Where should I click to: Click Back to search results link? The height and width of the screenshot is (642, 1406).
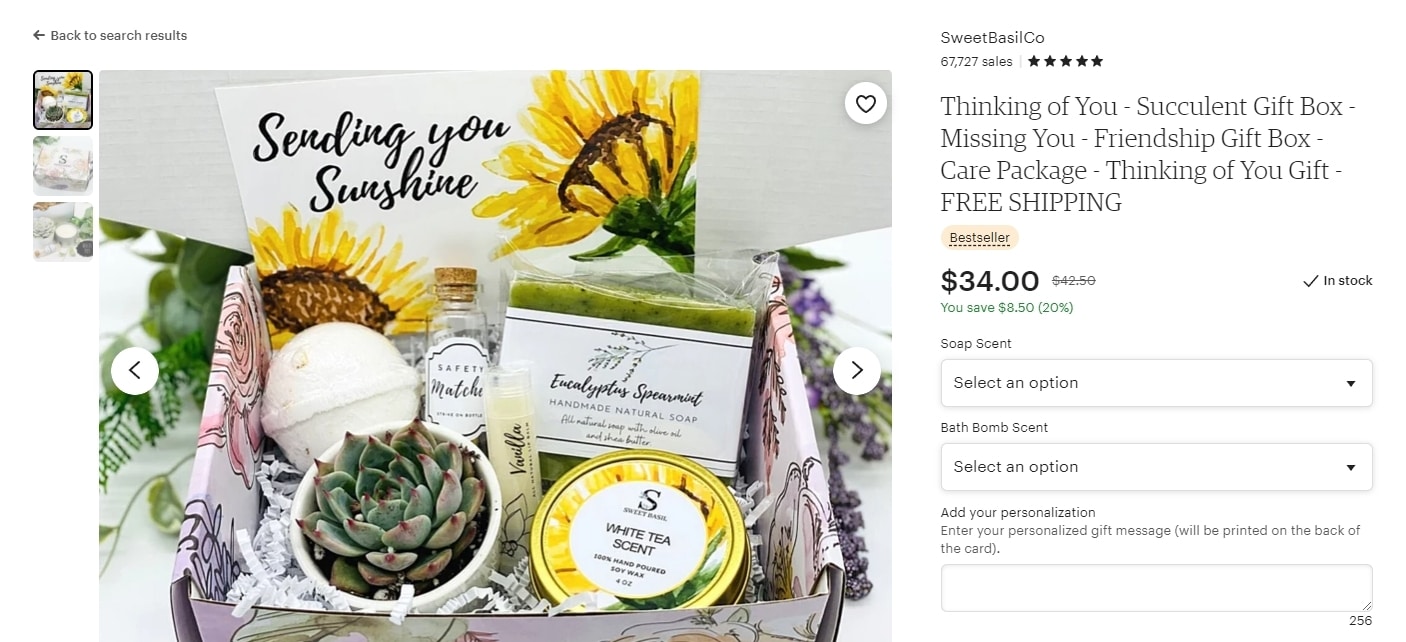click(x=118, y=35)
